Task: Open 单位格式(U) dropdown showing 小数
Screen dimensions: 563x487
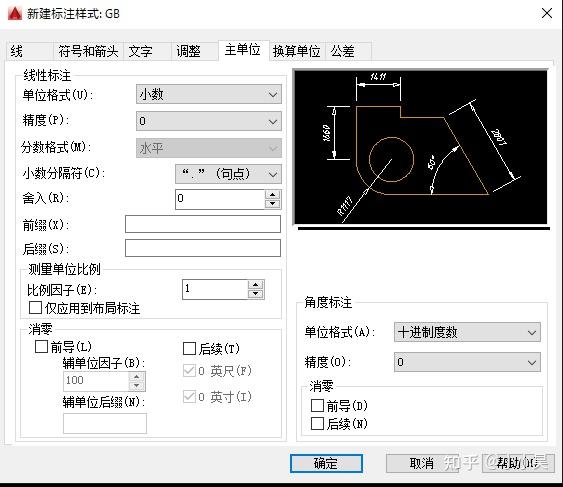Action: pyautogui.click(x=209, y=94)
